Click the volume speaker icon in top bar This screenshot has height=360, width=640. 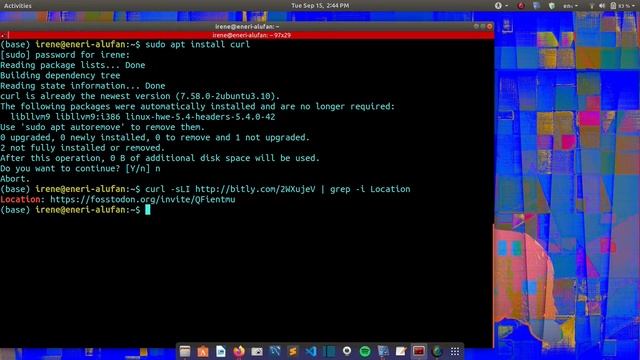[602, 6]
